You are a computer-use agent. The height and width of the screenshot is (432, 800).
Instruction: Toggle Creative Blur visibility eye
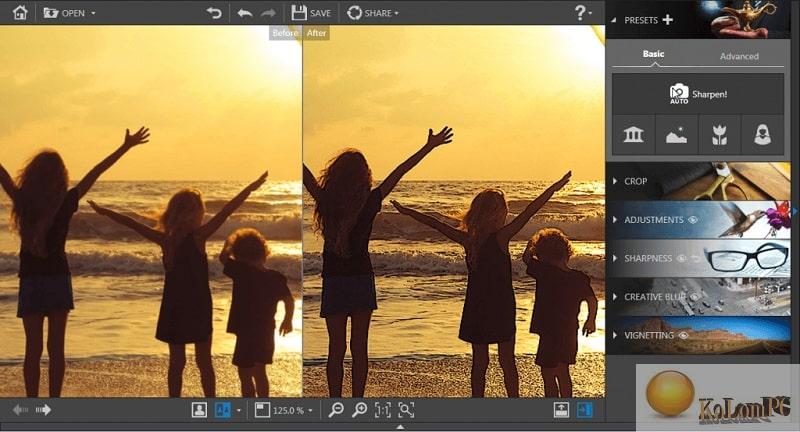(695, 297)
